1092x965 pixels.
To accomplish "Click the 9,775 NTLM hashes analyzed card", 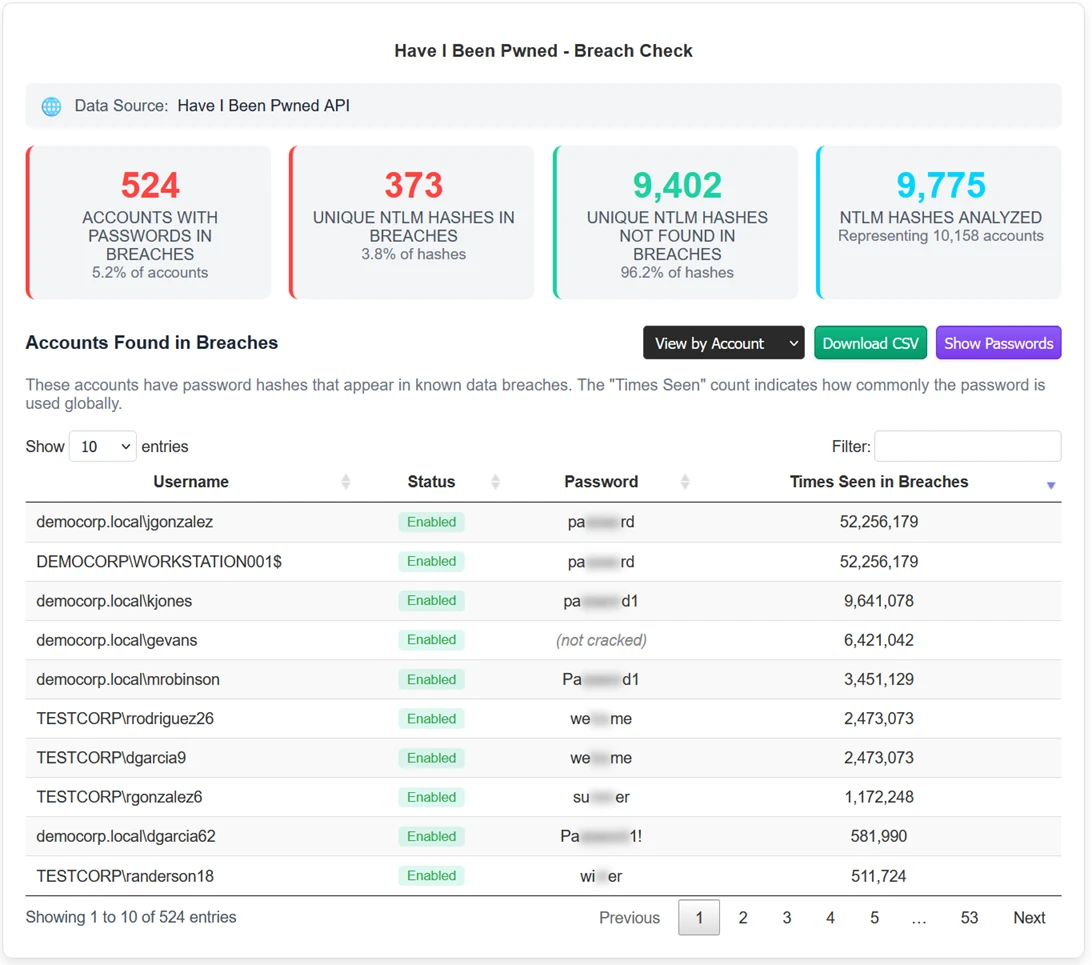I will 940,223.
